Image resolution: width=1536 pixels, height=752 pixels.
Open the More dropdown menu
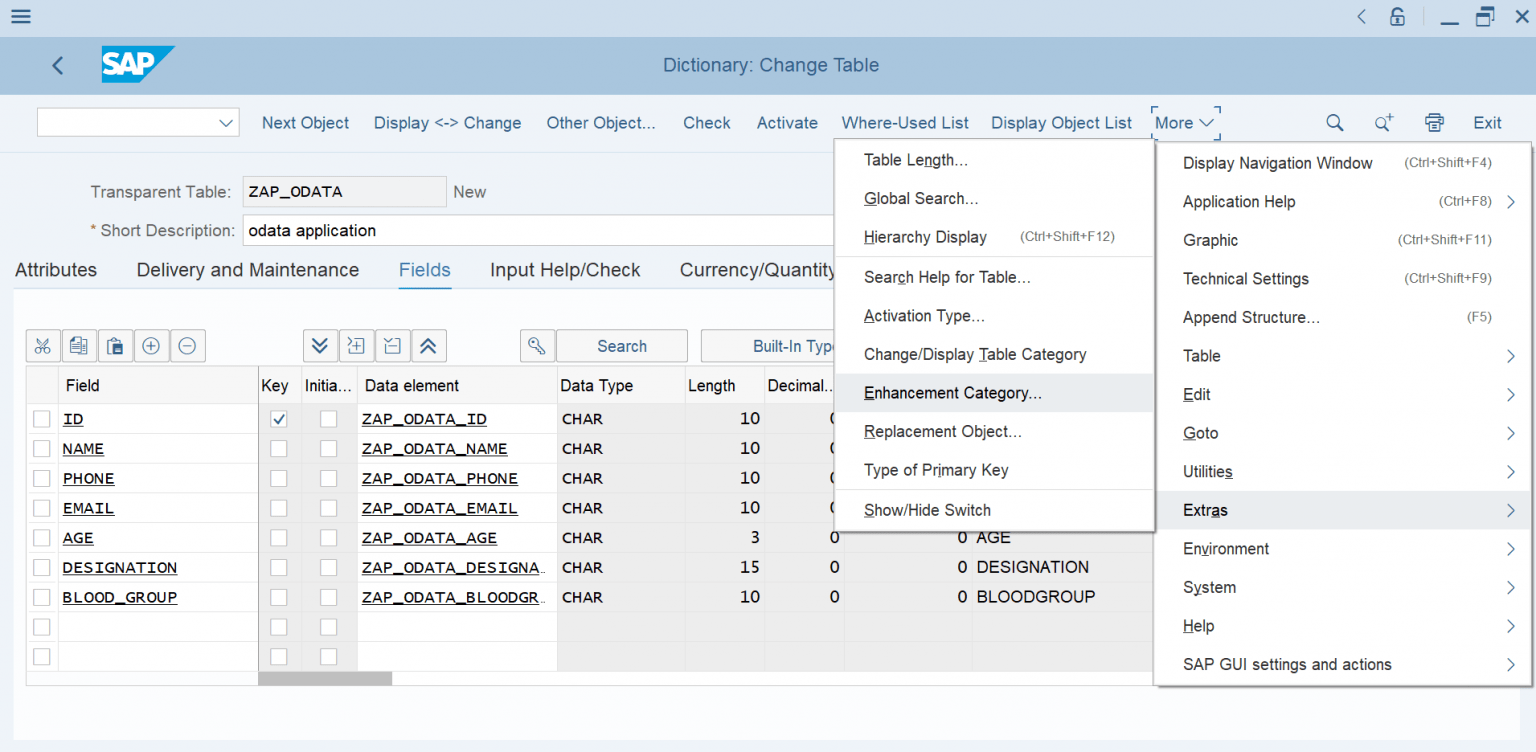1183,122
